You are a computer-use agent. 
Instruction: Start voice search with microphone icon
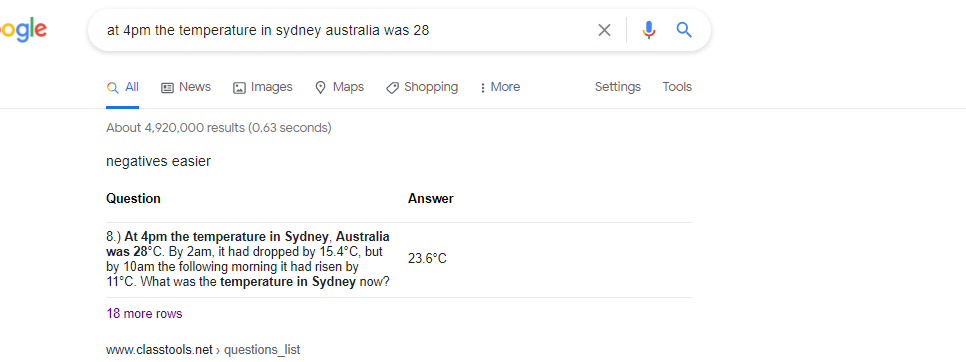[648, 30]
